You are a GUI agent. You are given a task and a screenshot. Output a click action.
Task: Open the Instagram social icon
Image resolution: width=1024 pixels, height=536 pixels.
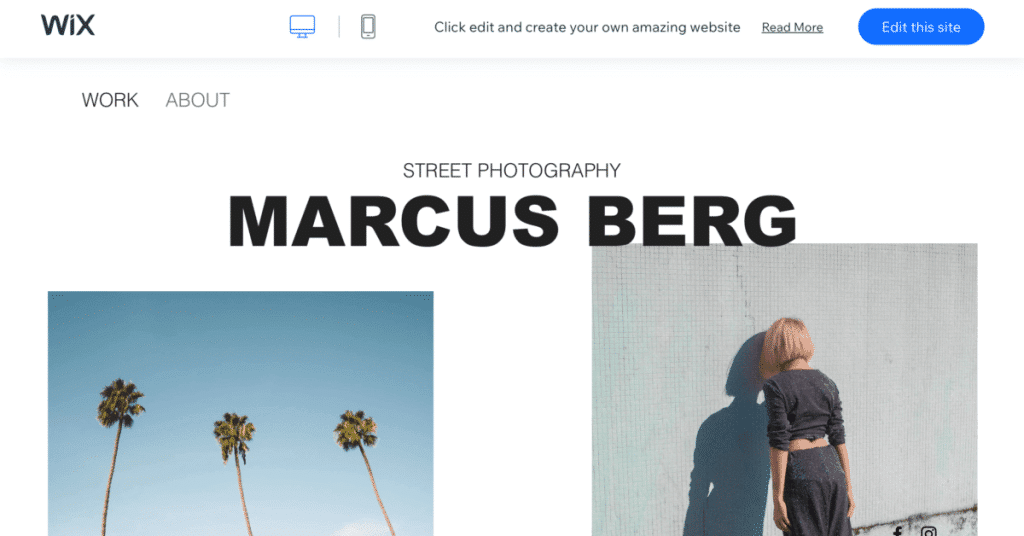click(929, 531)
